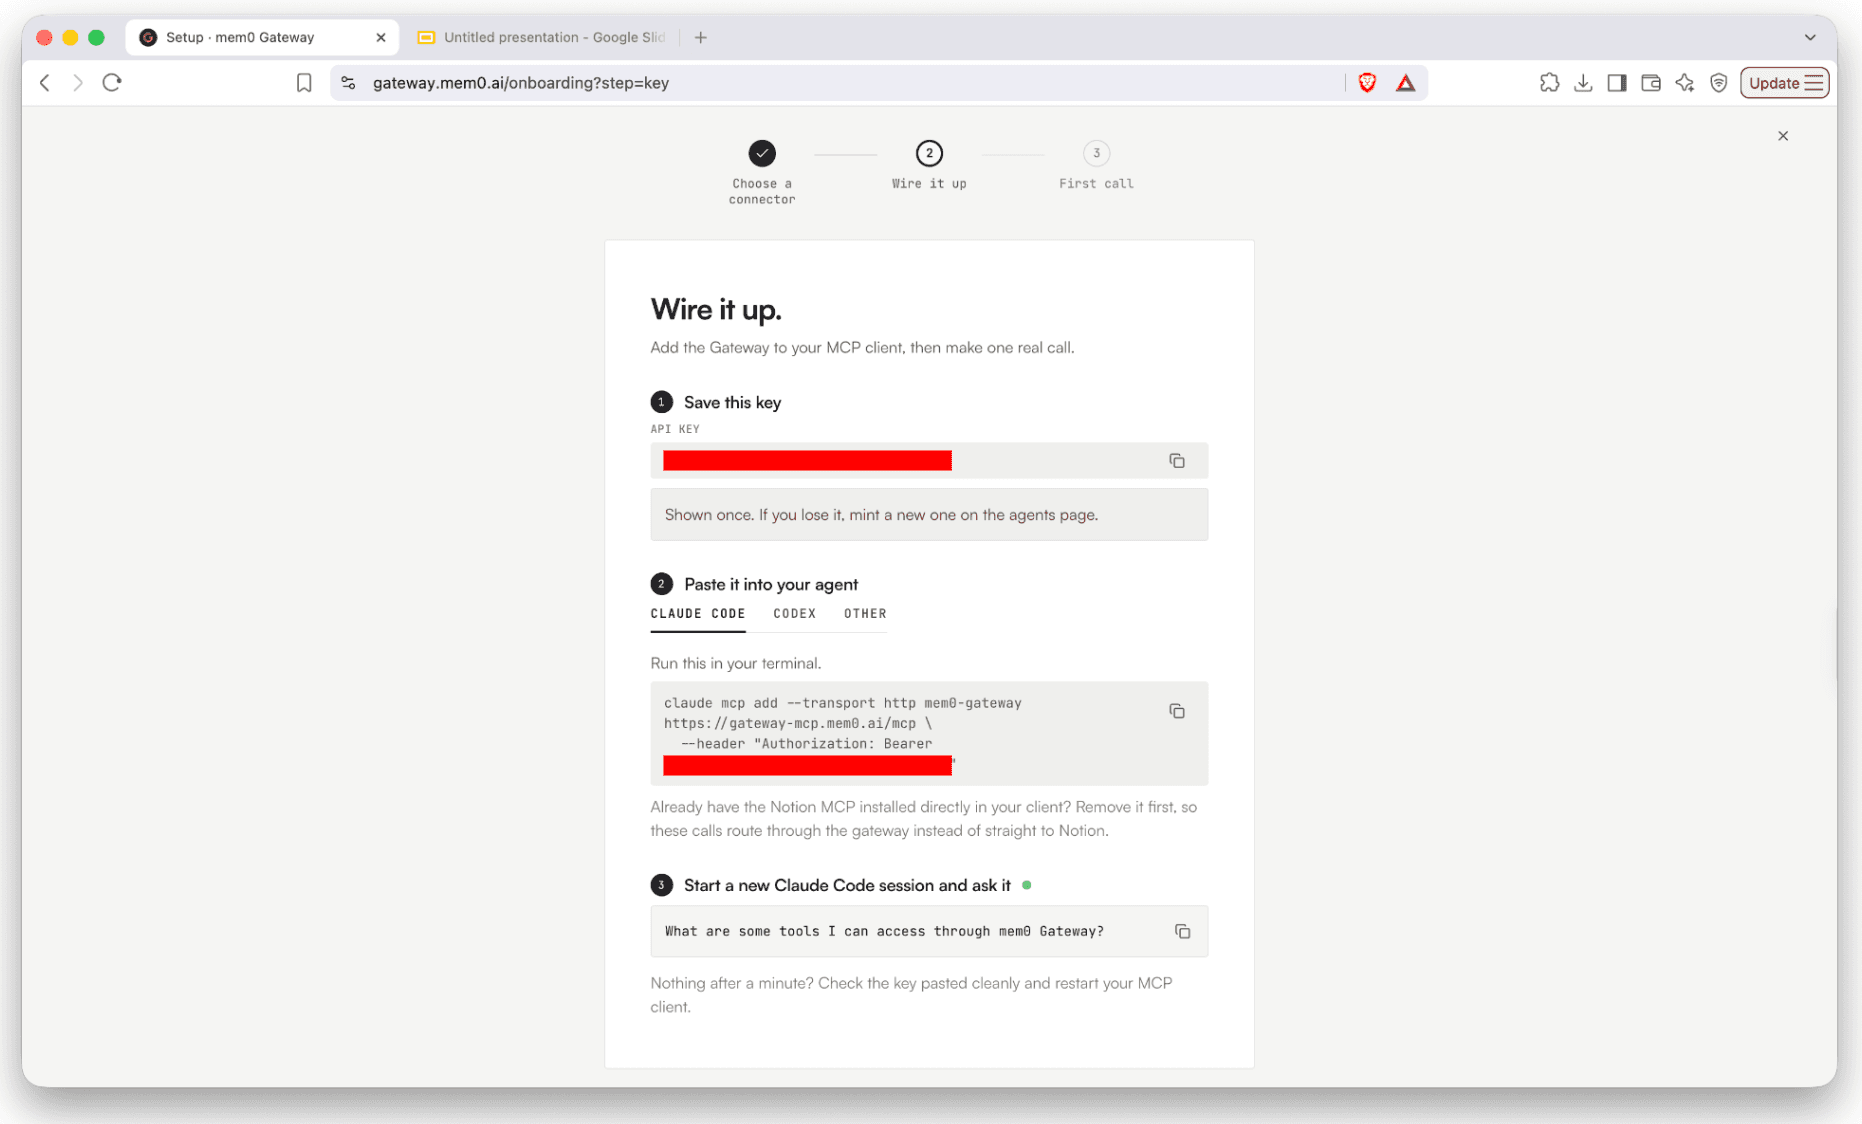Click 'Run this in your terminal.' text
1862x1124 pixels.
(736, 663)
